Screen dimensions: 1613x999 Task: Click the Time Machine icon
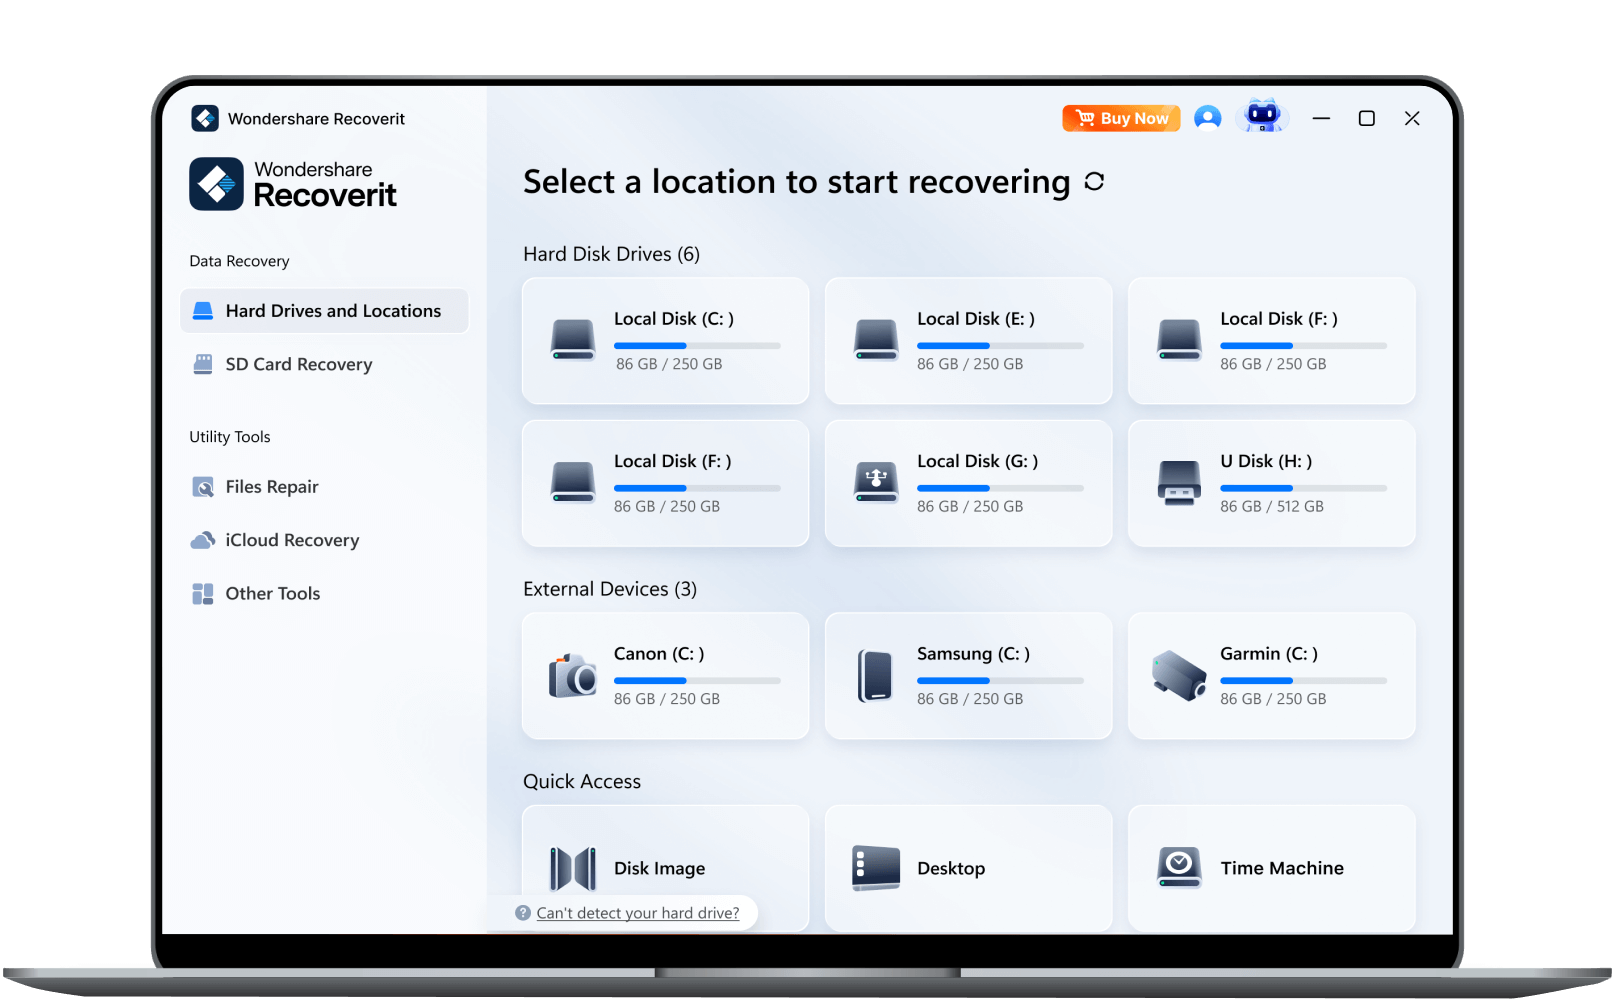pos(1180,867)
